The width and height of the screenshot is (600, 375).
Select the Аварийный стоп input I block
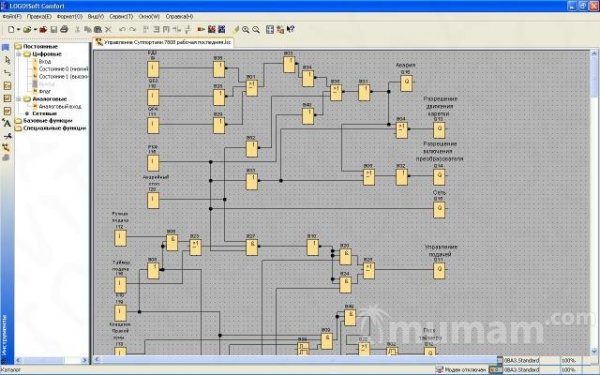pyautogui.click(x=153, y=200)
